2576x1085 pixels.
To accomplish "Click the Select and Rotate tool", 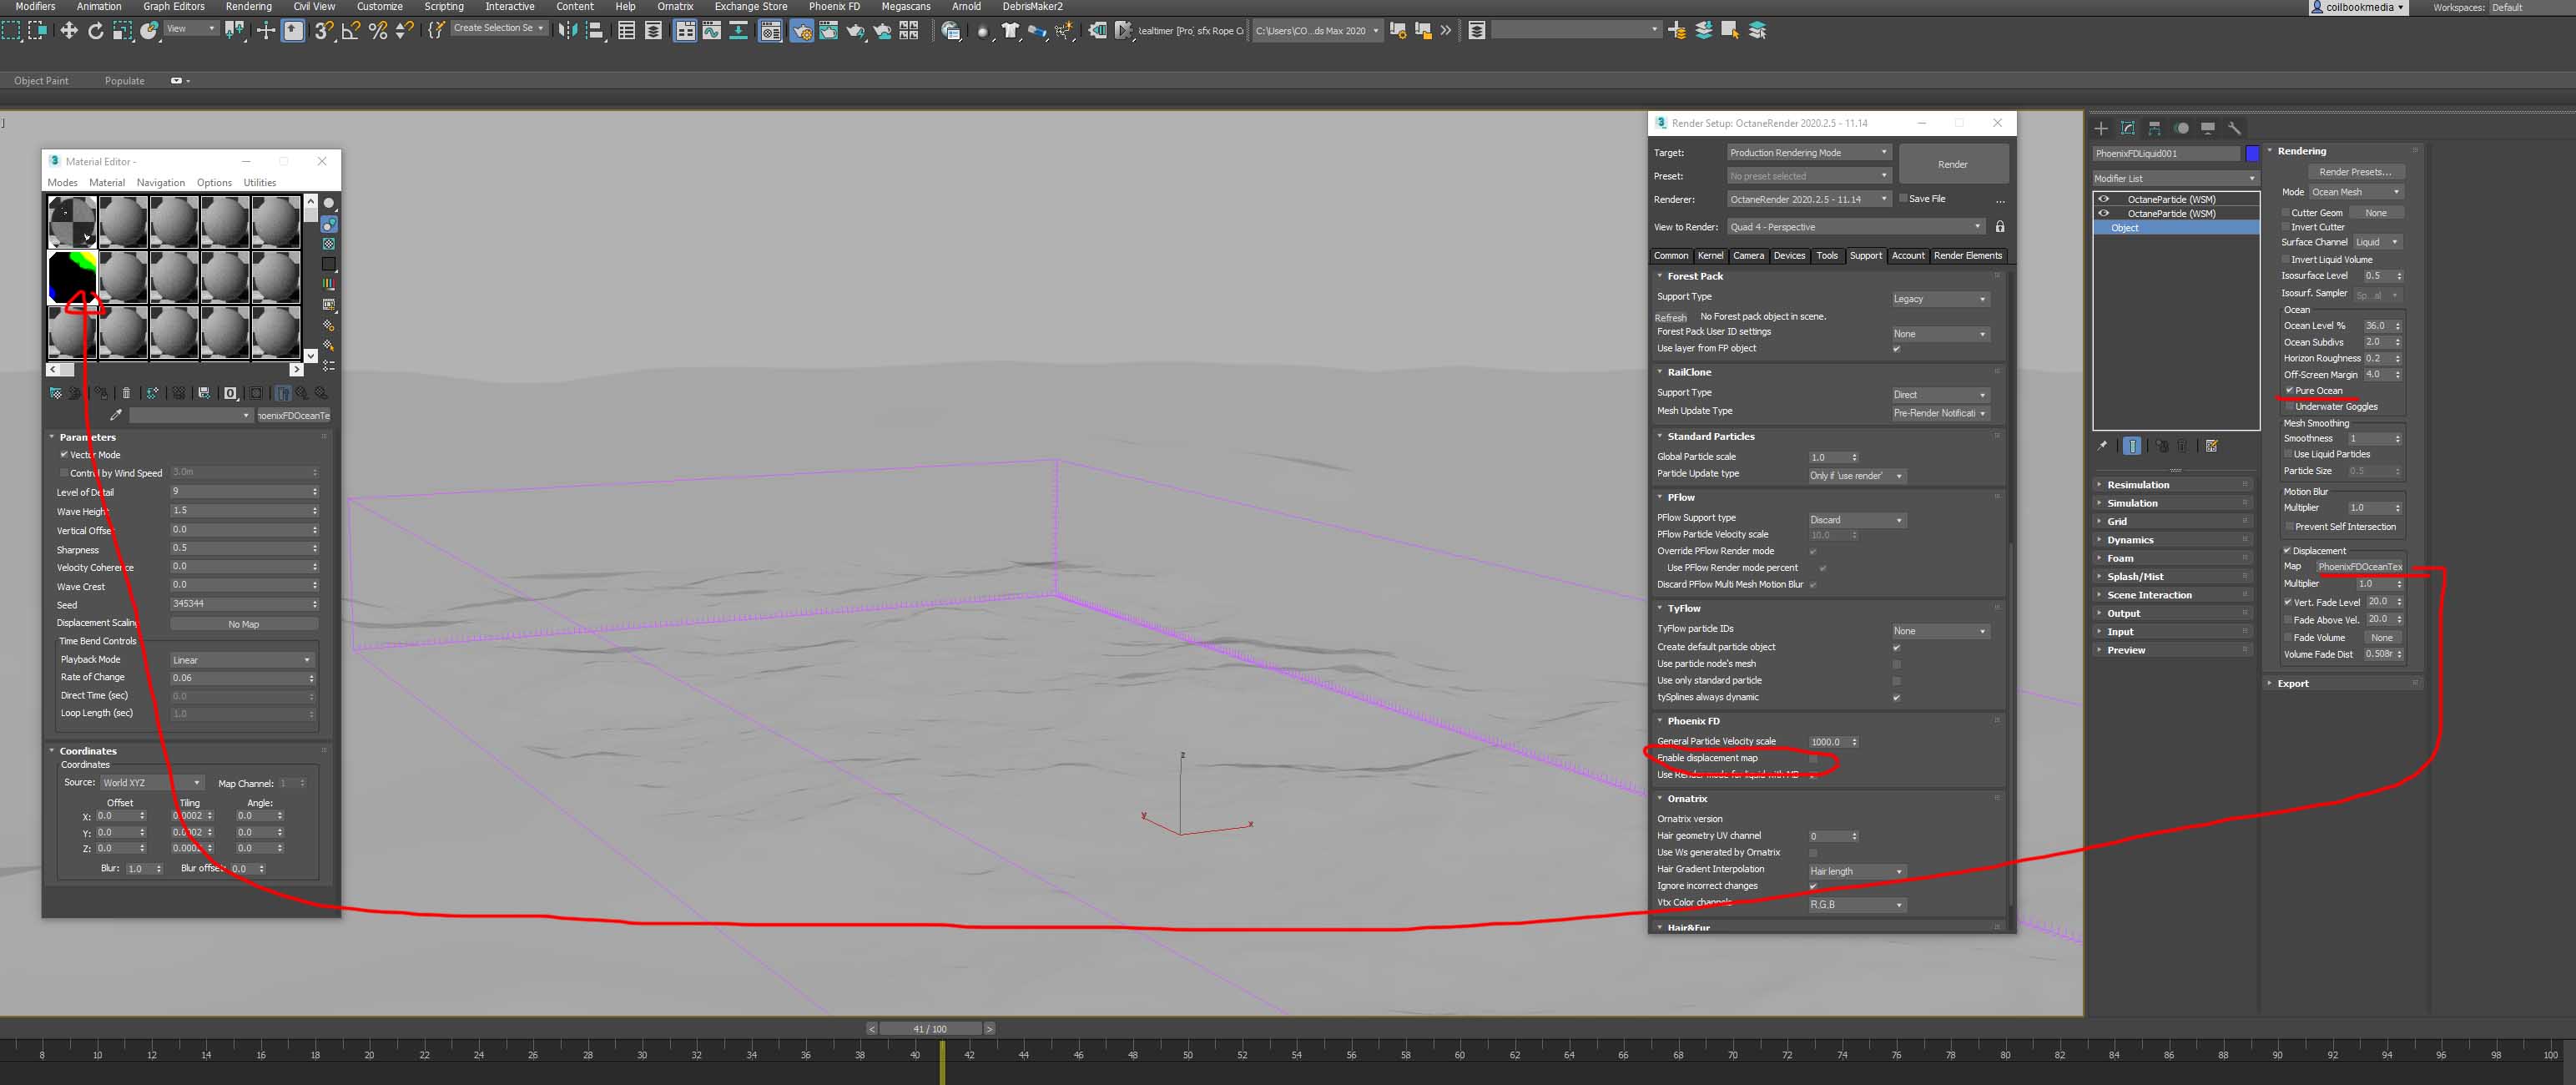I will (x=96, y=31).
